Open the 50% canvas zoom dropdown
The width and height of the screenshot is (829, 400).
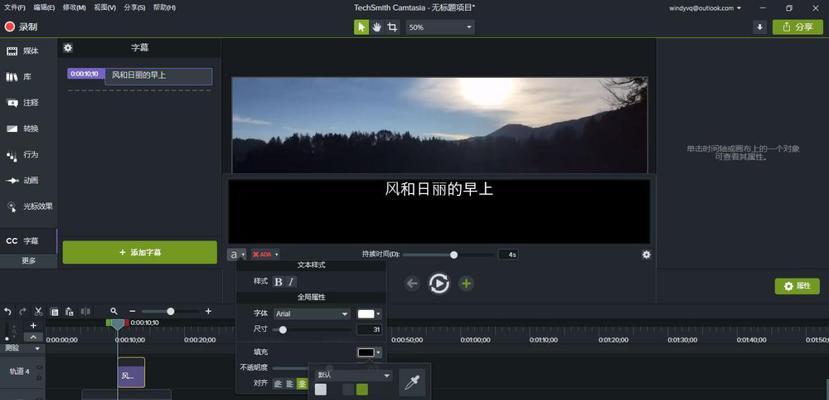click(x=440, y=27)
